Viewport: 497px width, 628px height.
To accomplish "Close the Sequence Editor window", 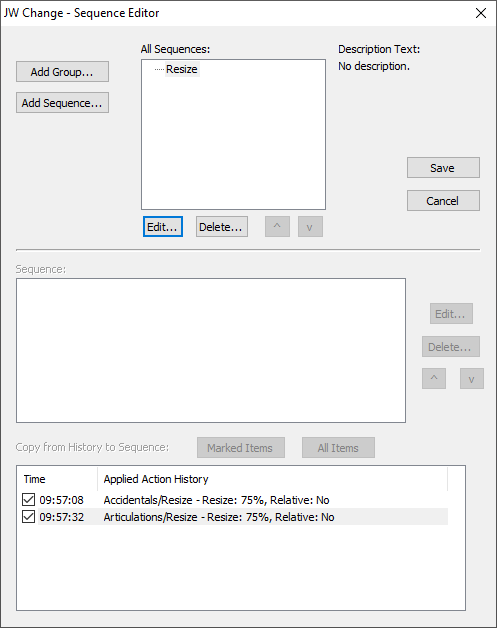I will (481, 13).
